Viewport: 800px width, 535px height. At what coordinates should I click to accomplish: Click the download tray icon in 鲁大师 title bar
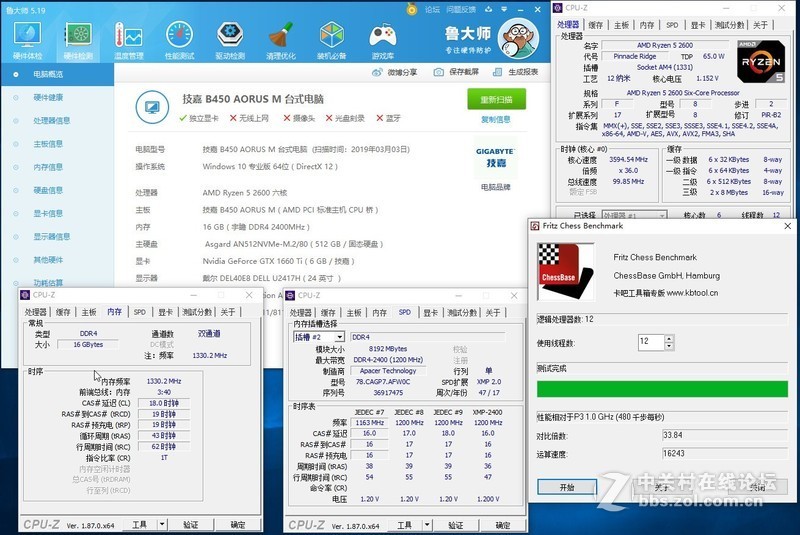[489, 9]
